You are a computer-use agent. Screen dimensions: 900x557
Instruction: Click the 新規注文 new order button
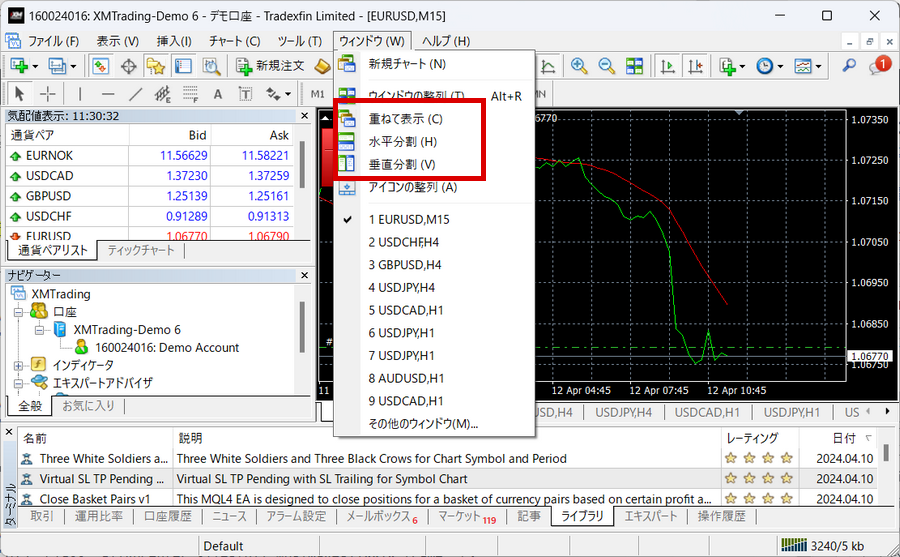270,66
